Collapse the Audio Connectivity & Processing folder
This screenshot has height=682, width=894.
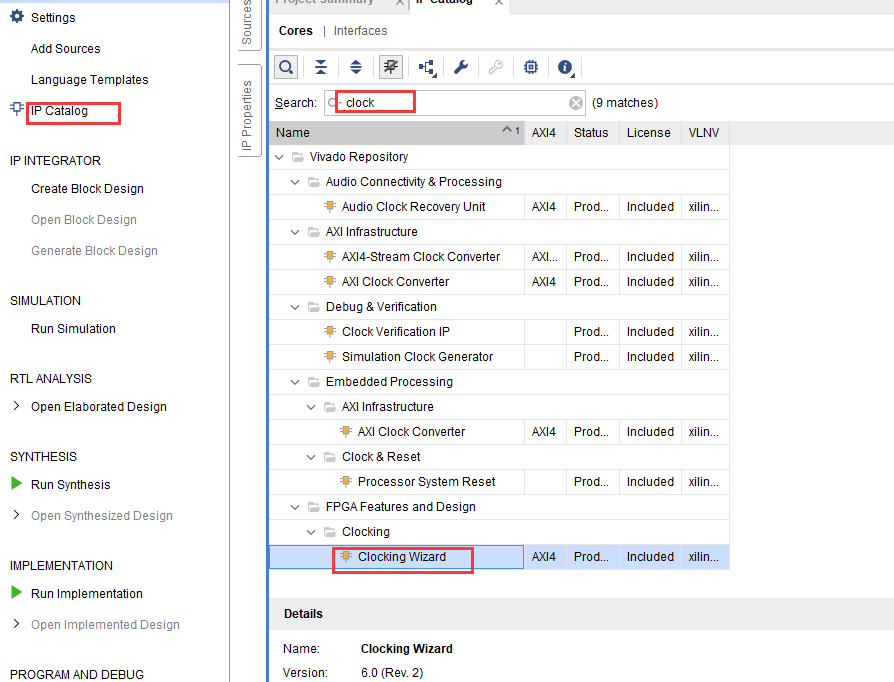pyautogui.click(x=295, y=182)
